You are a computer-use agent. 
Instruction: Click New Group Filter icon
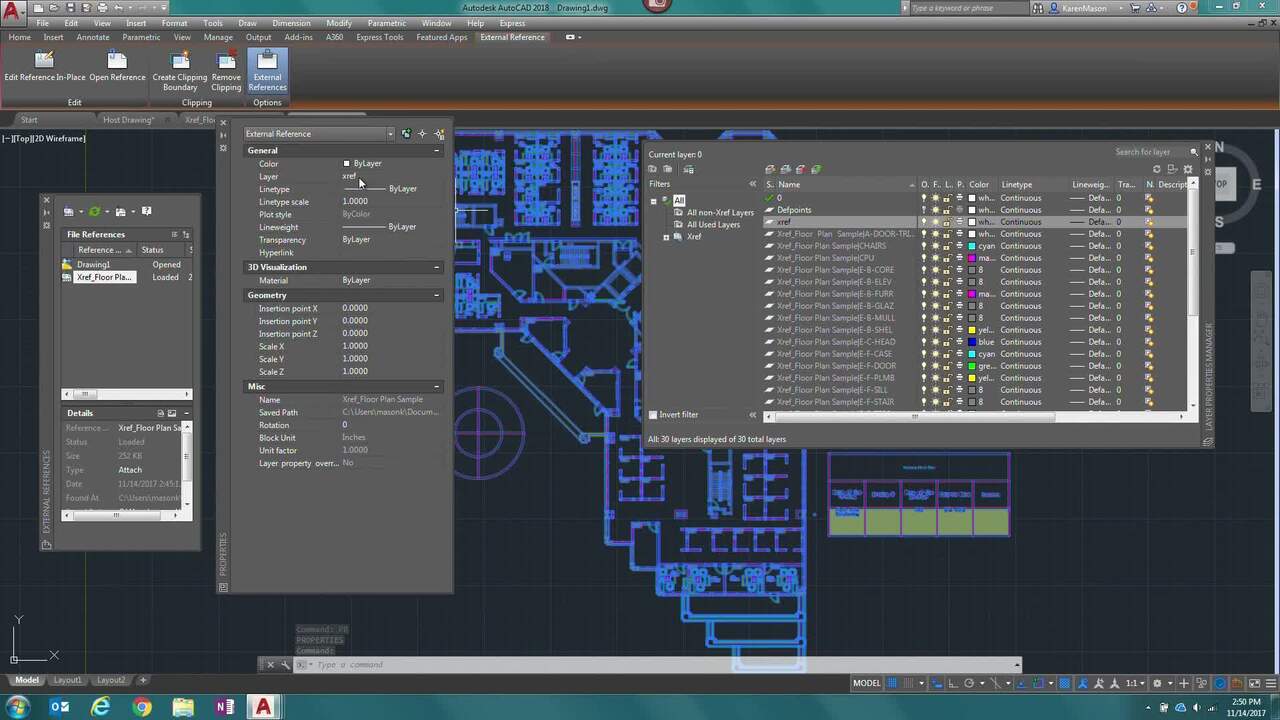coord(667,169)
